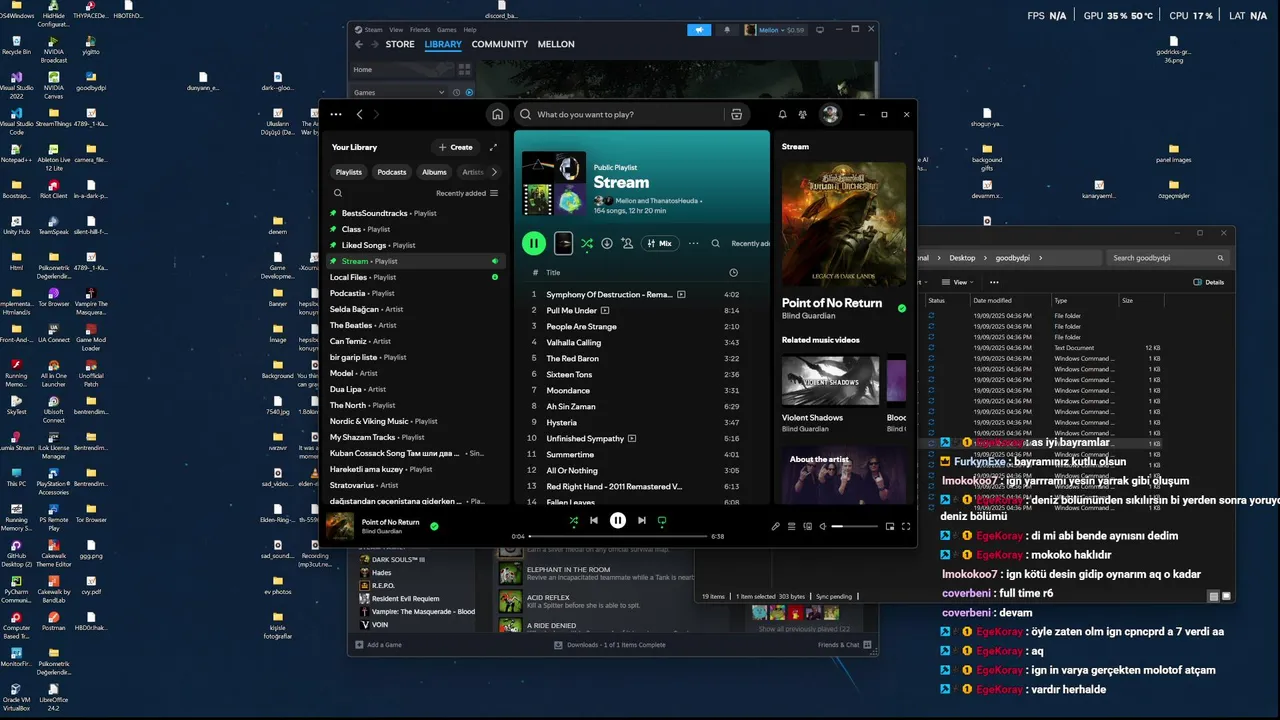Expand Your Library to full view
The height and width of the screenshot is (720, 1280).
click(493, 147)
